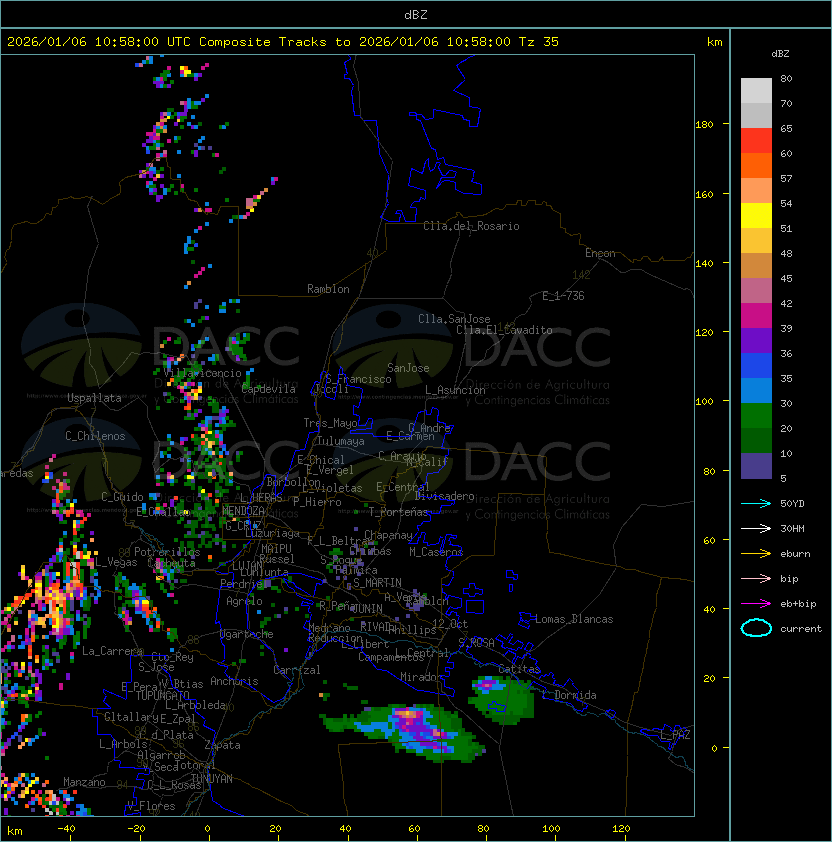Click the 'L_Dormida' place label

tap(569, 695)
